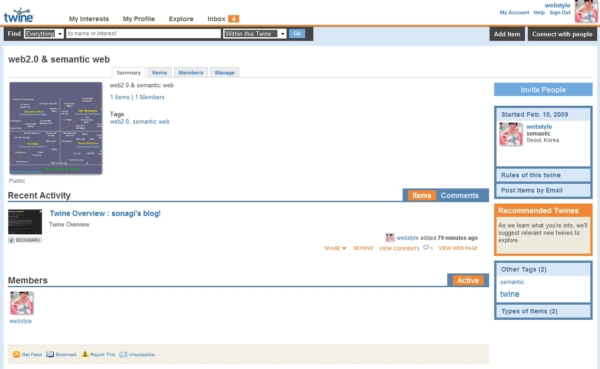Click the Go search button
The height and width of the screenshot is (369, 600).
(297, 34)
